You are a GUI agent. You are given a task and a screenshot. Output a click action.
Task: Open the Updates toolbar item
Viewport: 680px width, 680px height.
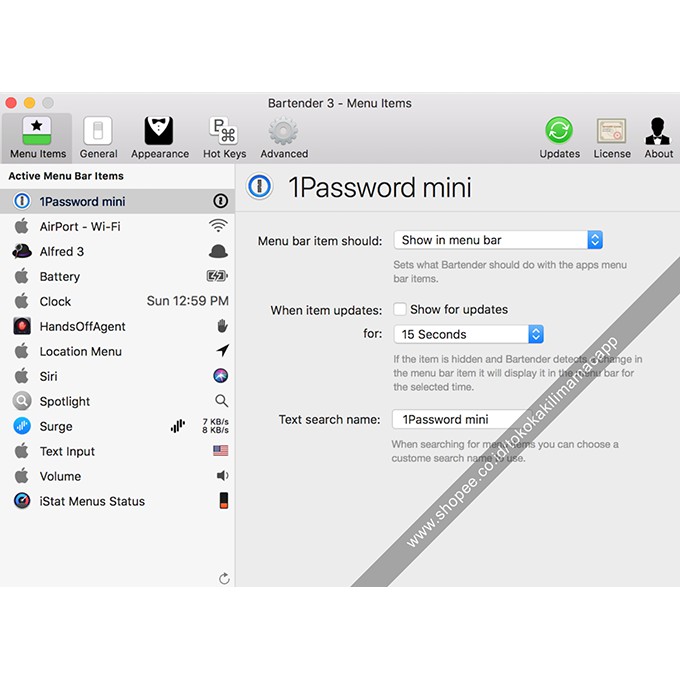559,138
